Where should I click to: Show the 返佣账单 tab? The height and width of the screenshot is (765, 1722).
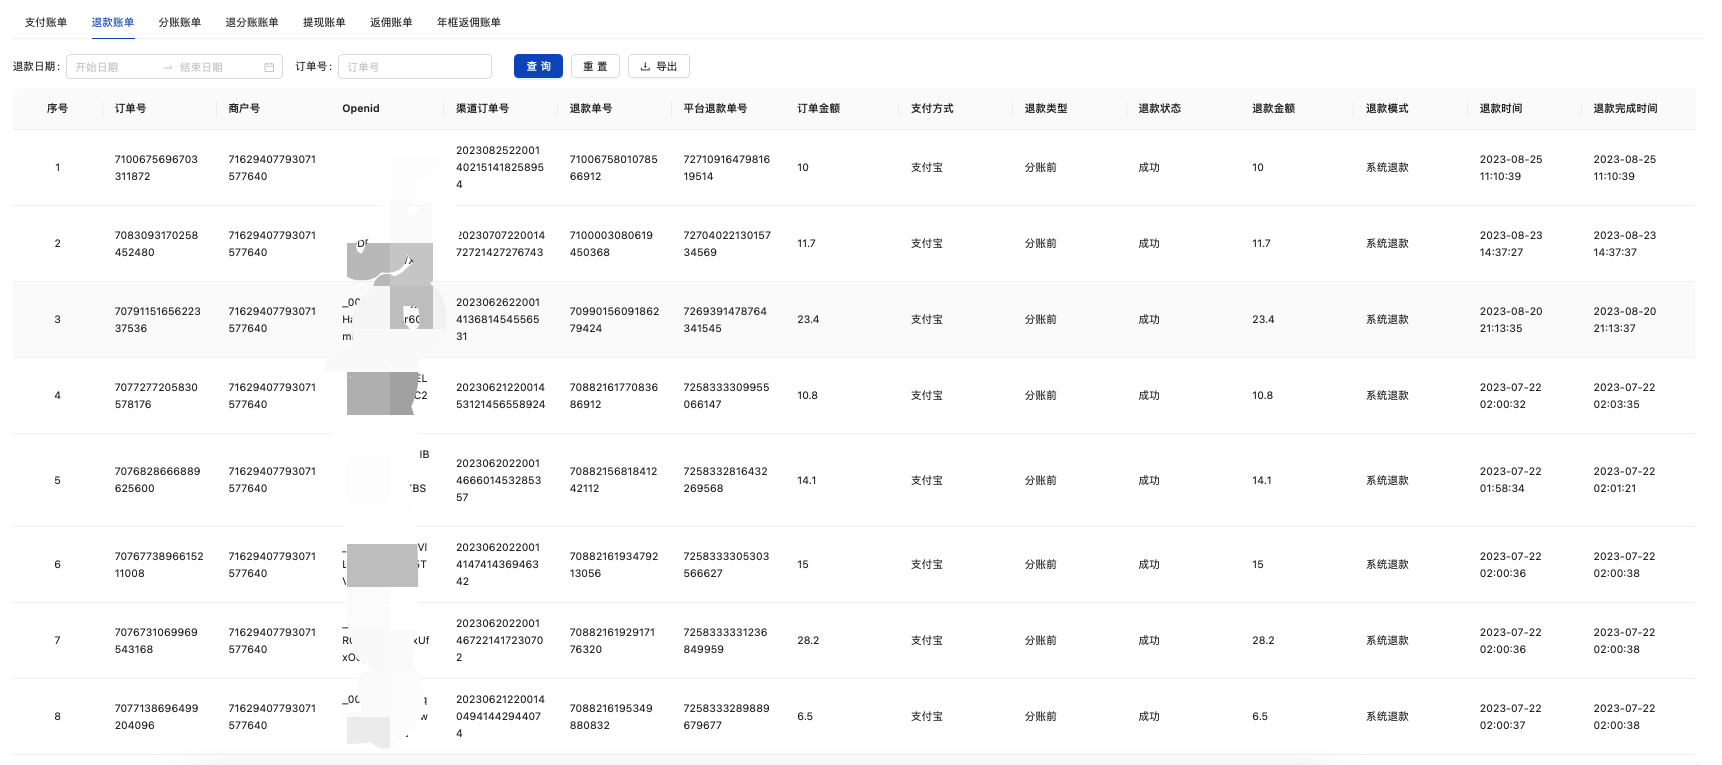[x=391, y=22]
